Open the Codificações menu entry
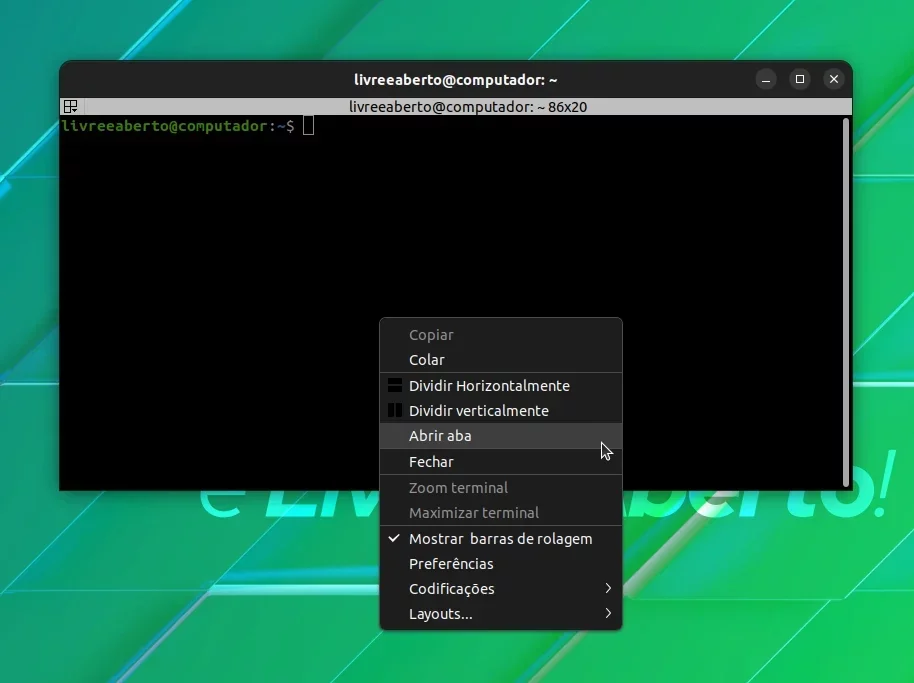This screenshot has width=914, height=683. tap(501, 589)
